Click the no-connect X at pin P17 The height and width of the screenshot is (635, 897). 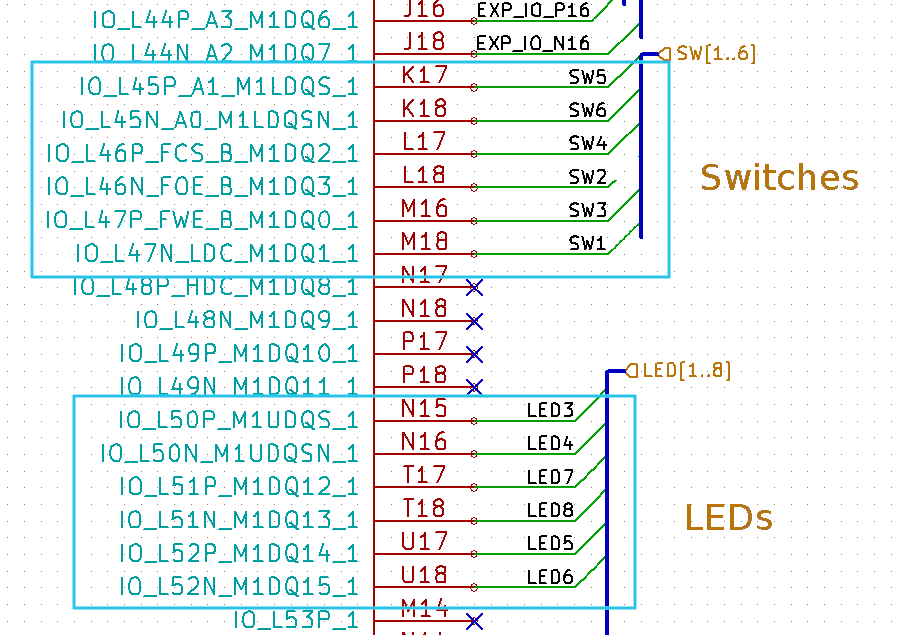(x=474, y=354)
